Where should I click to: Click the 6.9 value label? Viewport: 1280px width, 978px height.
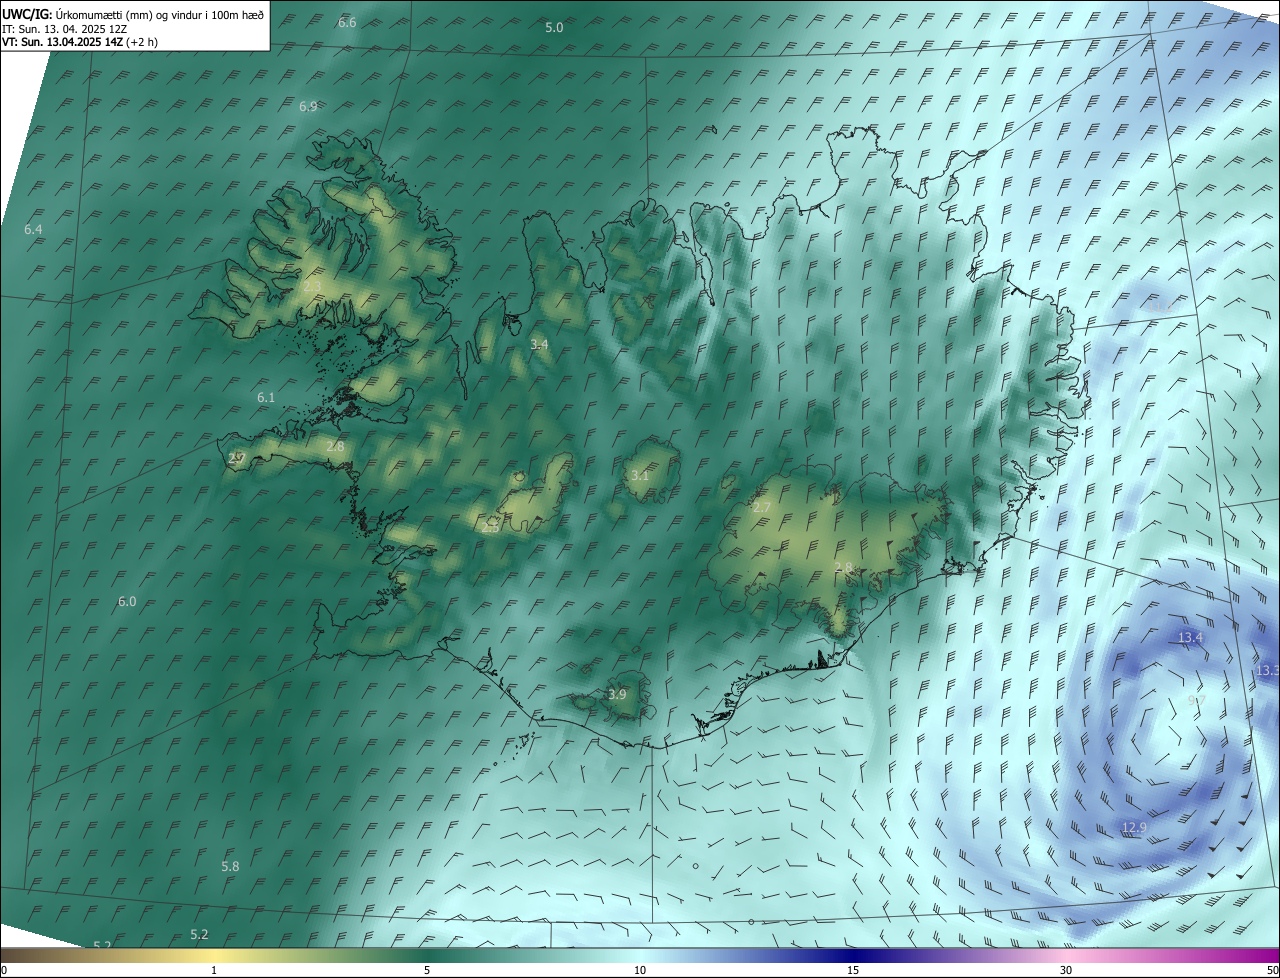coord(308,106)
